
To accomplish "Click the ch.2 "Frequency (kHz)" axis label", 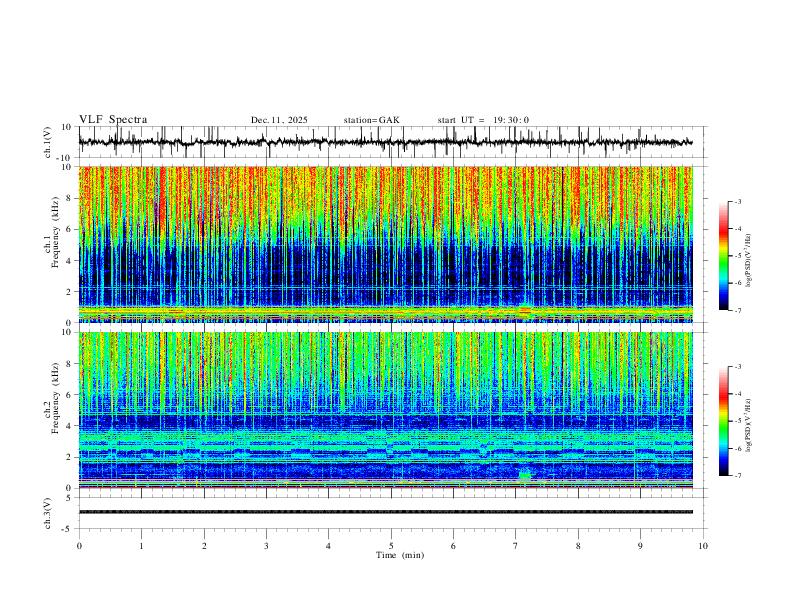I will (x=56, y=398).
